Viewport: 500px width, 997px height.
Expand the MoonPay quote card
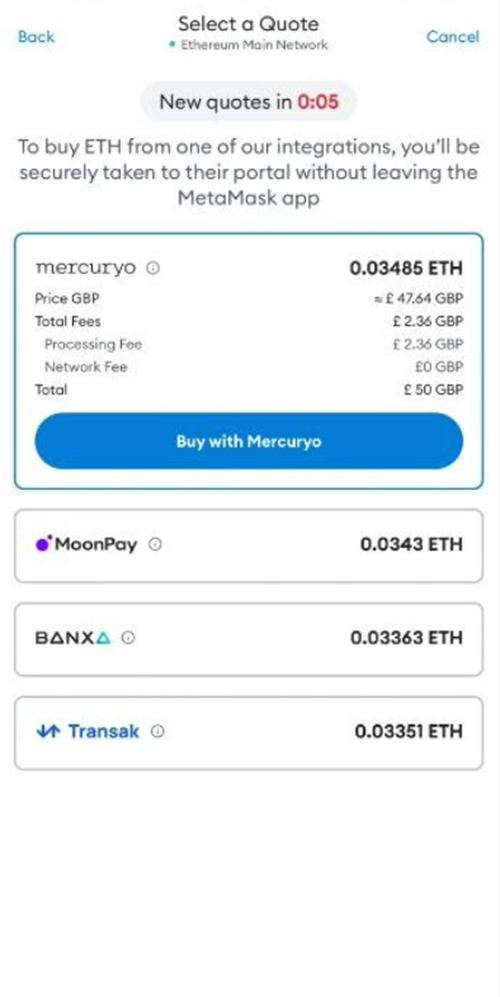[x=249, y=546]
